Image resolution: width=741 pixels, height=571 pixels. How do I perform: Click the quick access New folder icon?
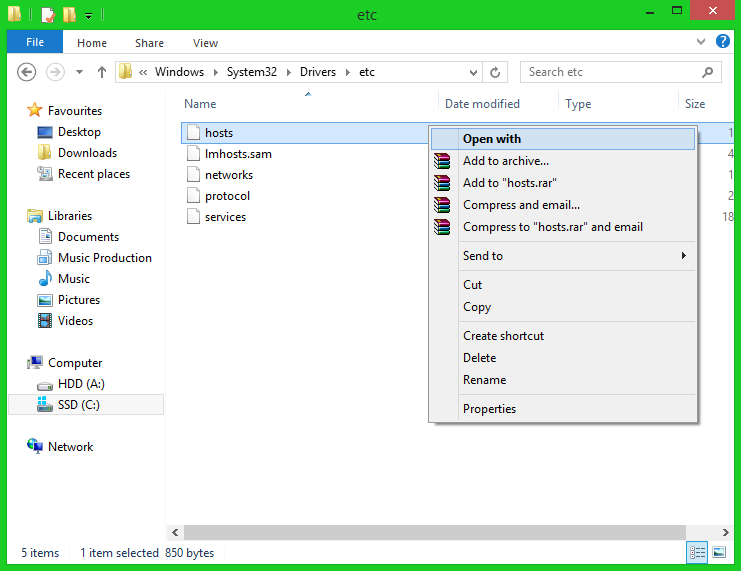pyautogui.click(x=69, y=15)
